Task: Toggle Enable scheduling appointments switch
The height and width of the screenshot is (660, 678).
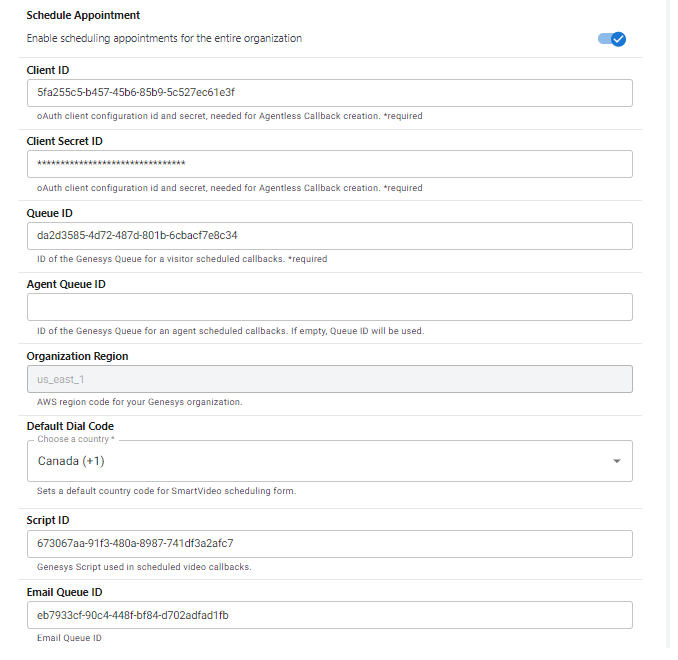Action: (x=611, y=39)
